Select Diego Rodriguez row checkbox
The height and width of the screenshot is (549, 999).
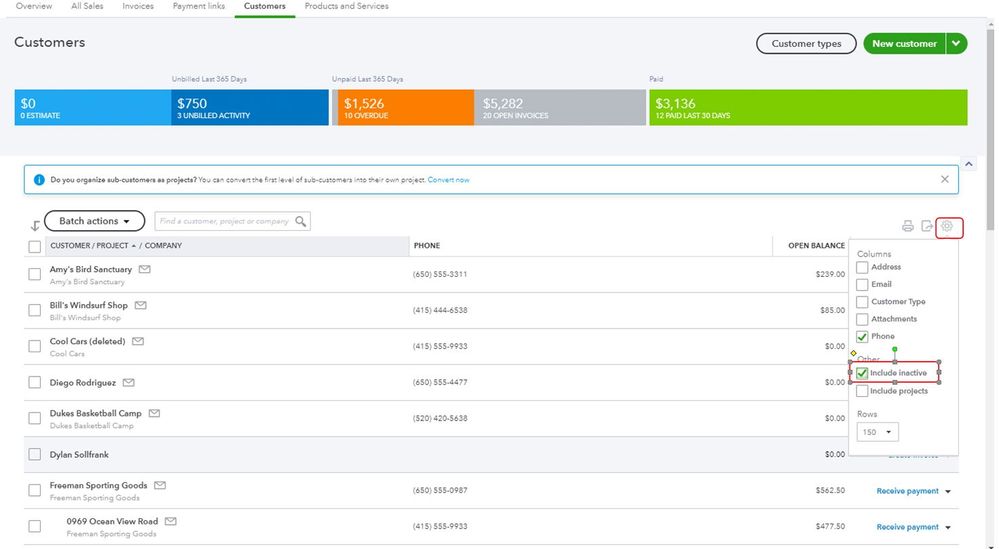[34, 382]
